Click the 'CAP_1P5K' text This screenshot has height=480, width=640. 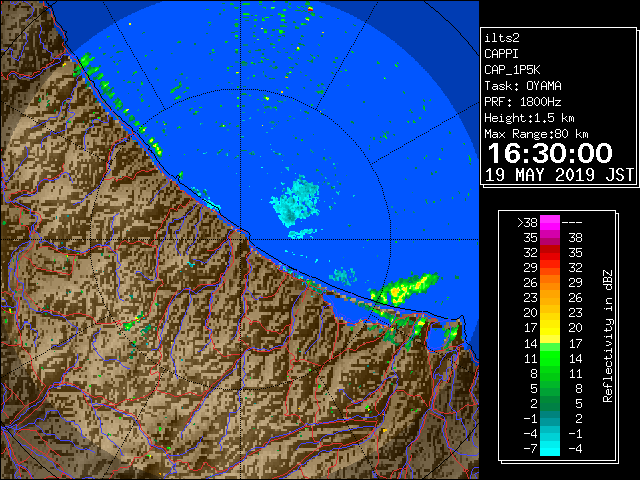[512, 70]
